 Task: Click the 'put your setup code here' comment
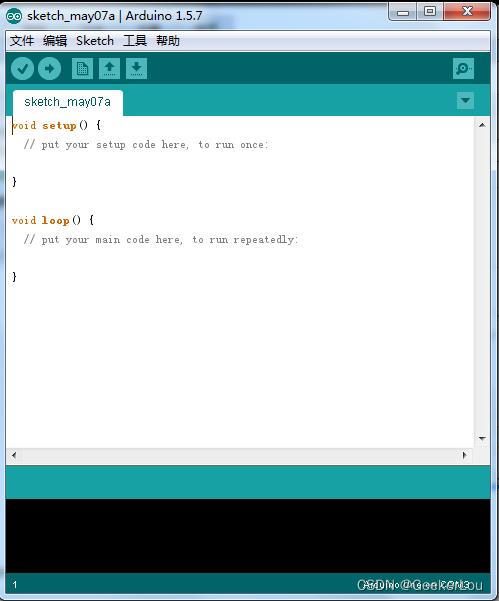(x=146, y=145)
